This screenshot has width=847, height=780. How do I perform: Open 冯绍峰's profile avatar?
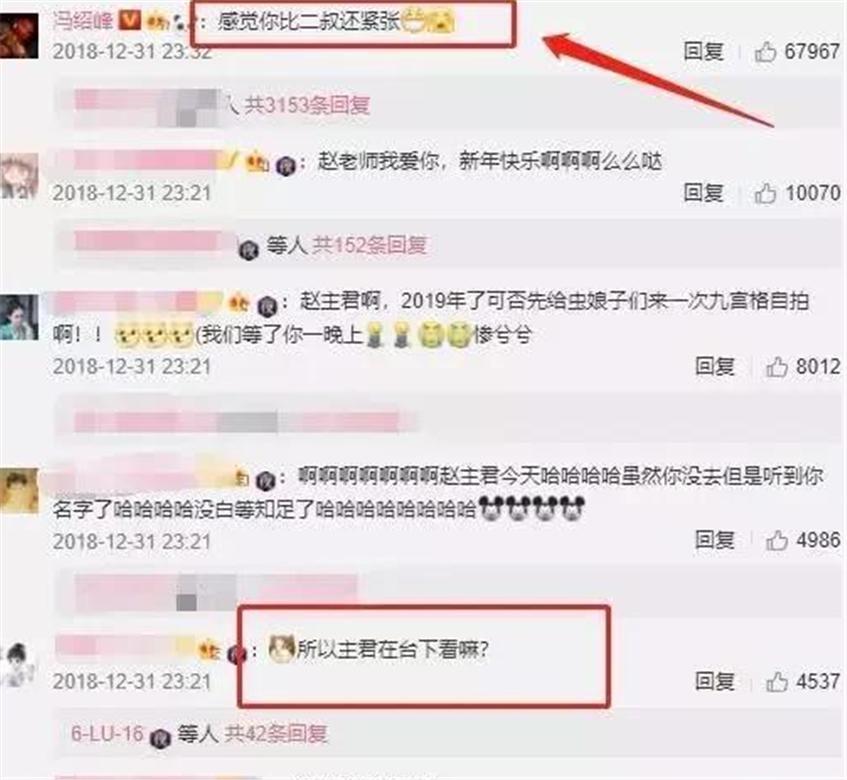click(19, 36)
